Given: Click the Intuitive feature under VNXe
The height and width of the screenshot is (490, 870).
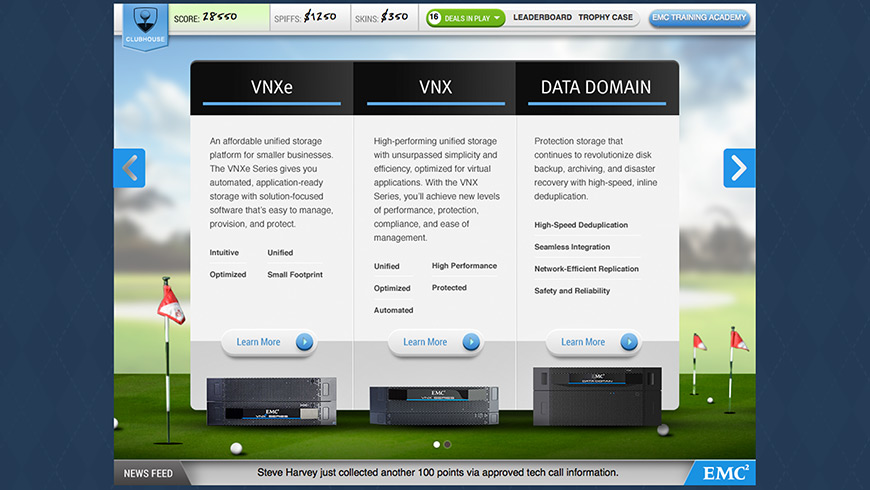Looking at the screenshot, I should 224,252.
